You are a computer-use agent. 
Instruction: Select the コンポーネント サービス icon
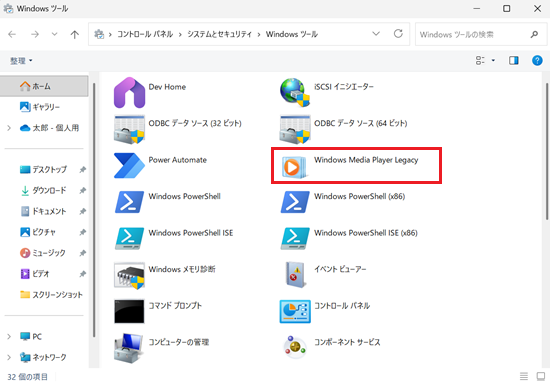click(x=295, y=347)
